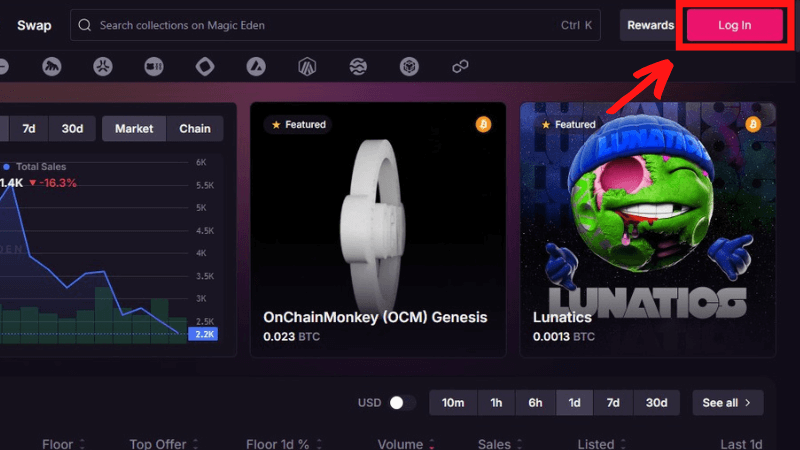Screen dimensions: 800x450
Task: Click the Ctrl K shortcut hint
Action: click(x=577, y=25)
